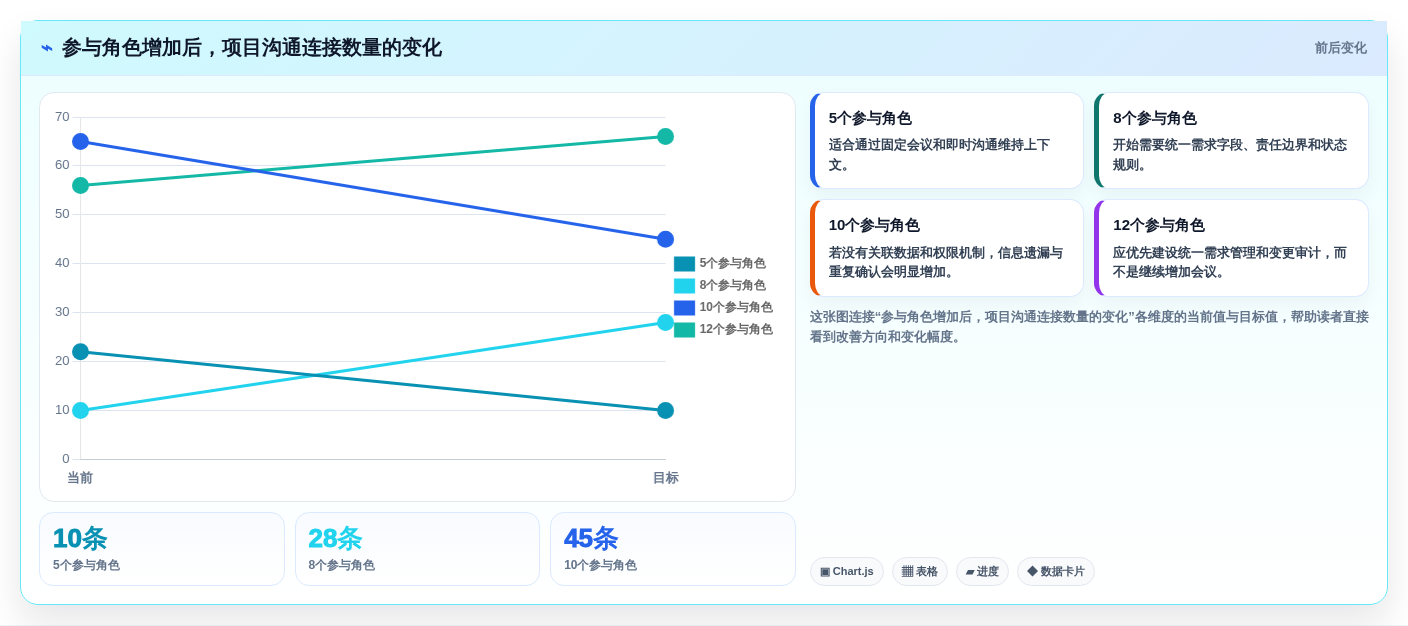Click the lightning icon beside the title

(x=47, y=48)
